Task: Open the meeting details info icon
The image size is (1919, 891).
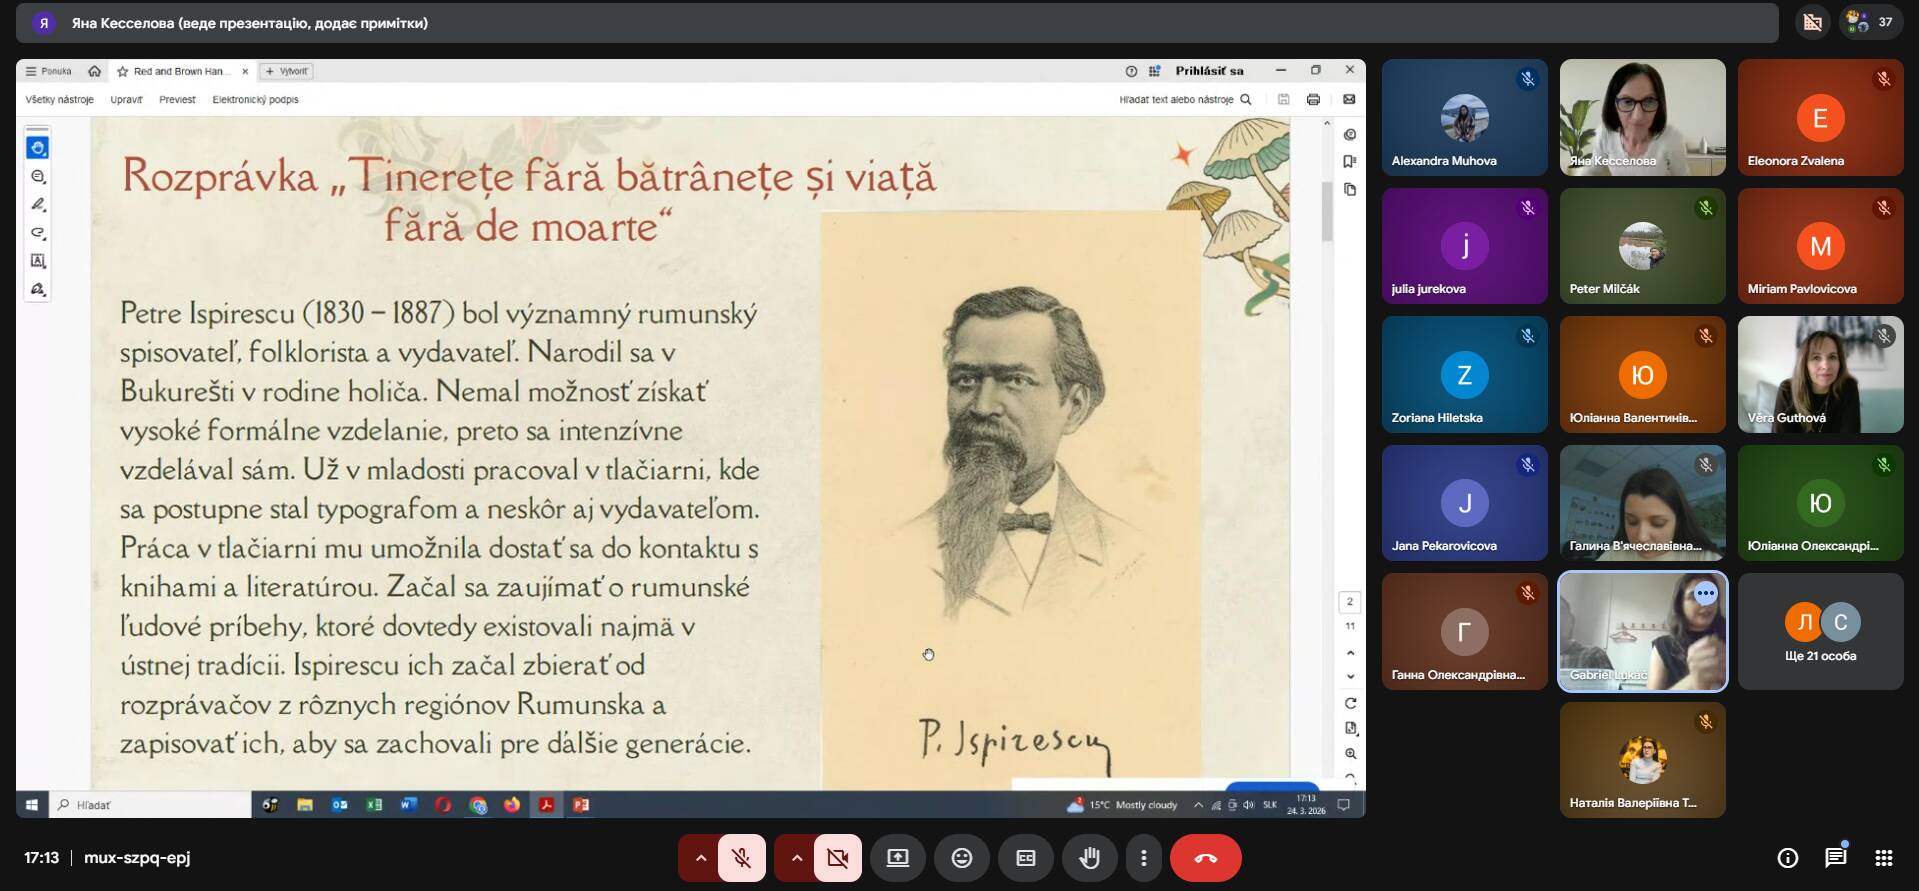Action: (x=1787, y=858)
